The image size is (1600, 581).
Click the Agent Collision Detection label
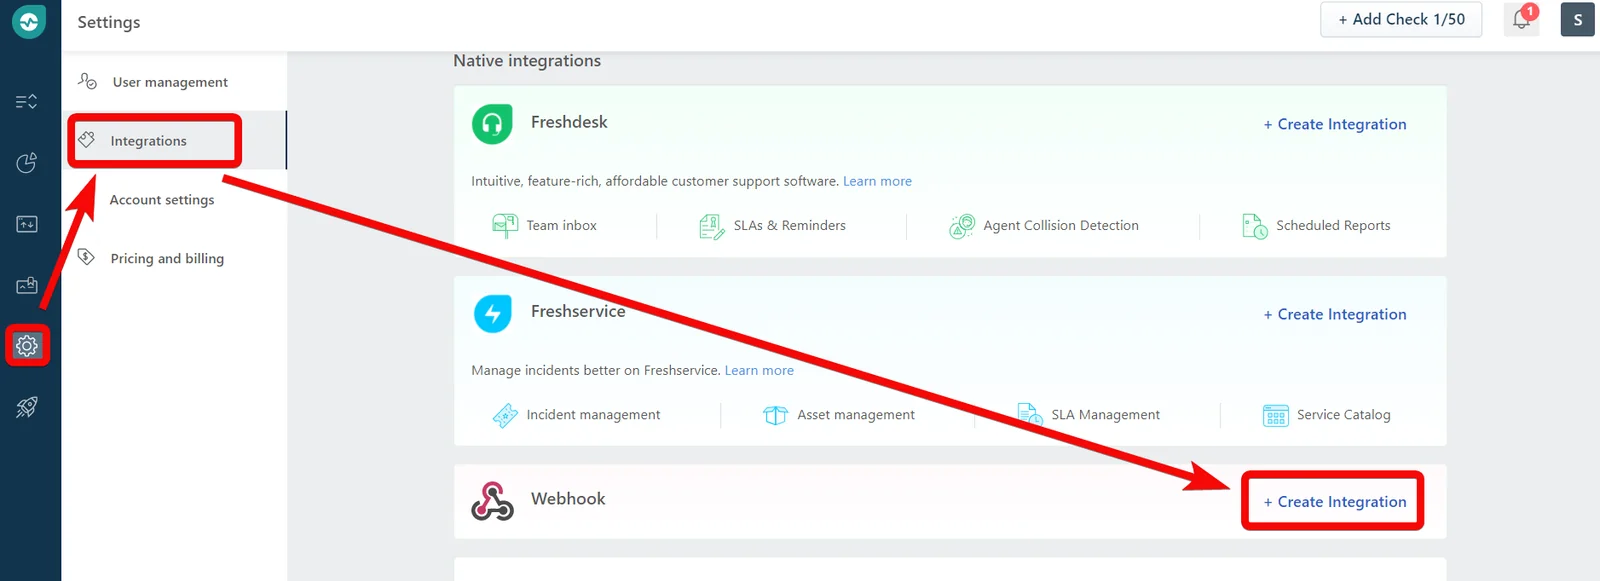[1061, 226]
